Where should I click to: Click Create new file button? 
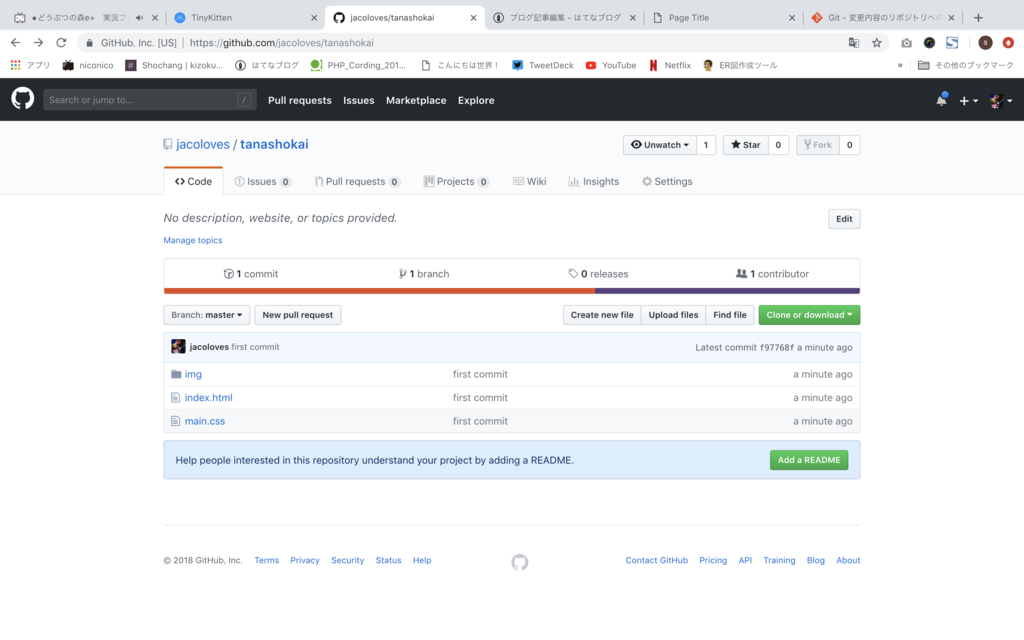[x=602, y=315]
